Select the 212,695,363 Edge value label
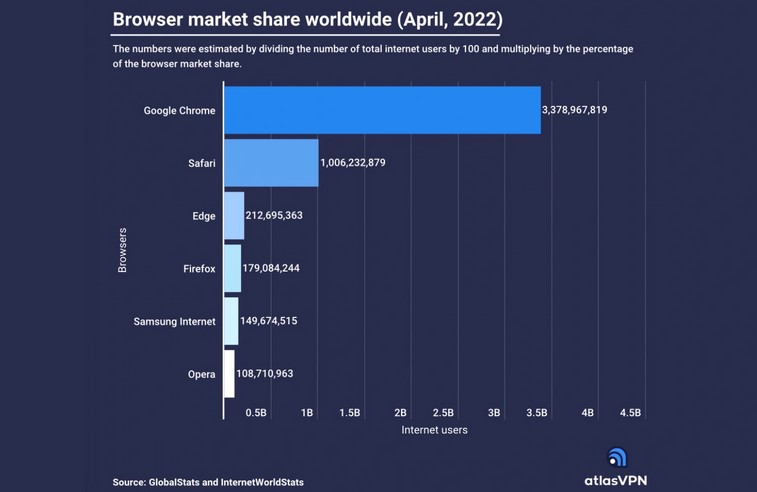 [274, 215]
